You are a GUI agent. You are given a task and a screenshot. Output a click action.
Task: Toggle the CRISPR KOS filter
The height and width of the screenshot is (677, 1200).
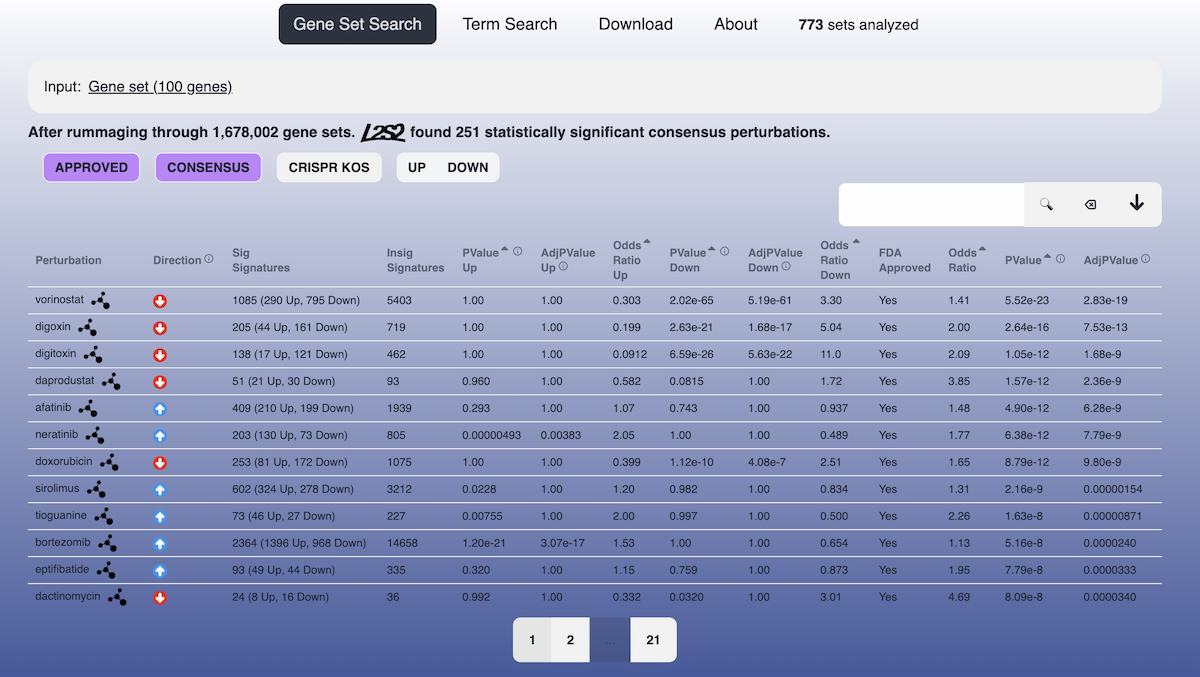coord(329,167)
